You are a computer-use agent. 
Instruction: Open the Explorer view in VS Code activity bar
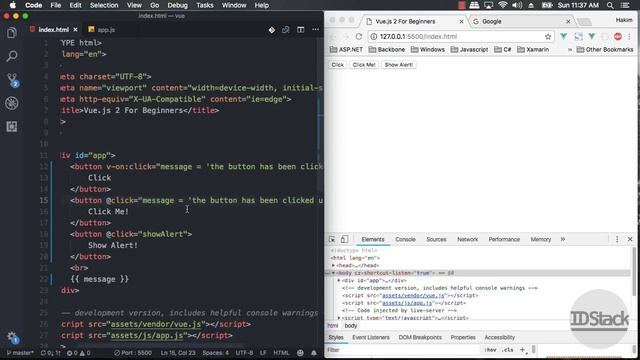click(x=12, y=33)
